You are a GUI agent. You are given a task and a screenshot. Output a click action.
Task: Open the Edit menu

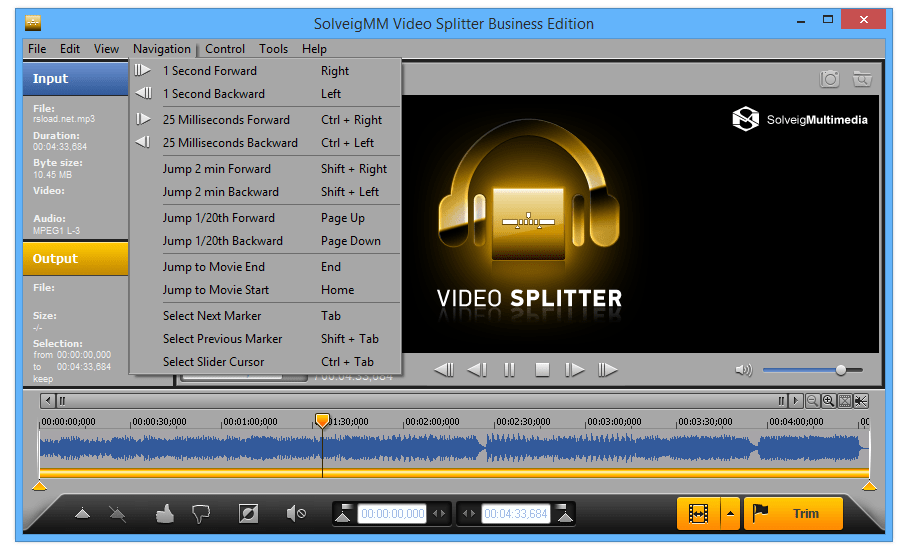[70, 49]
